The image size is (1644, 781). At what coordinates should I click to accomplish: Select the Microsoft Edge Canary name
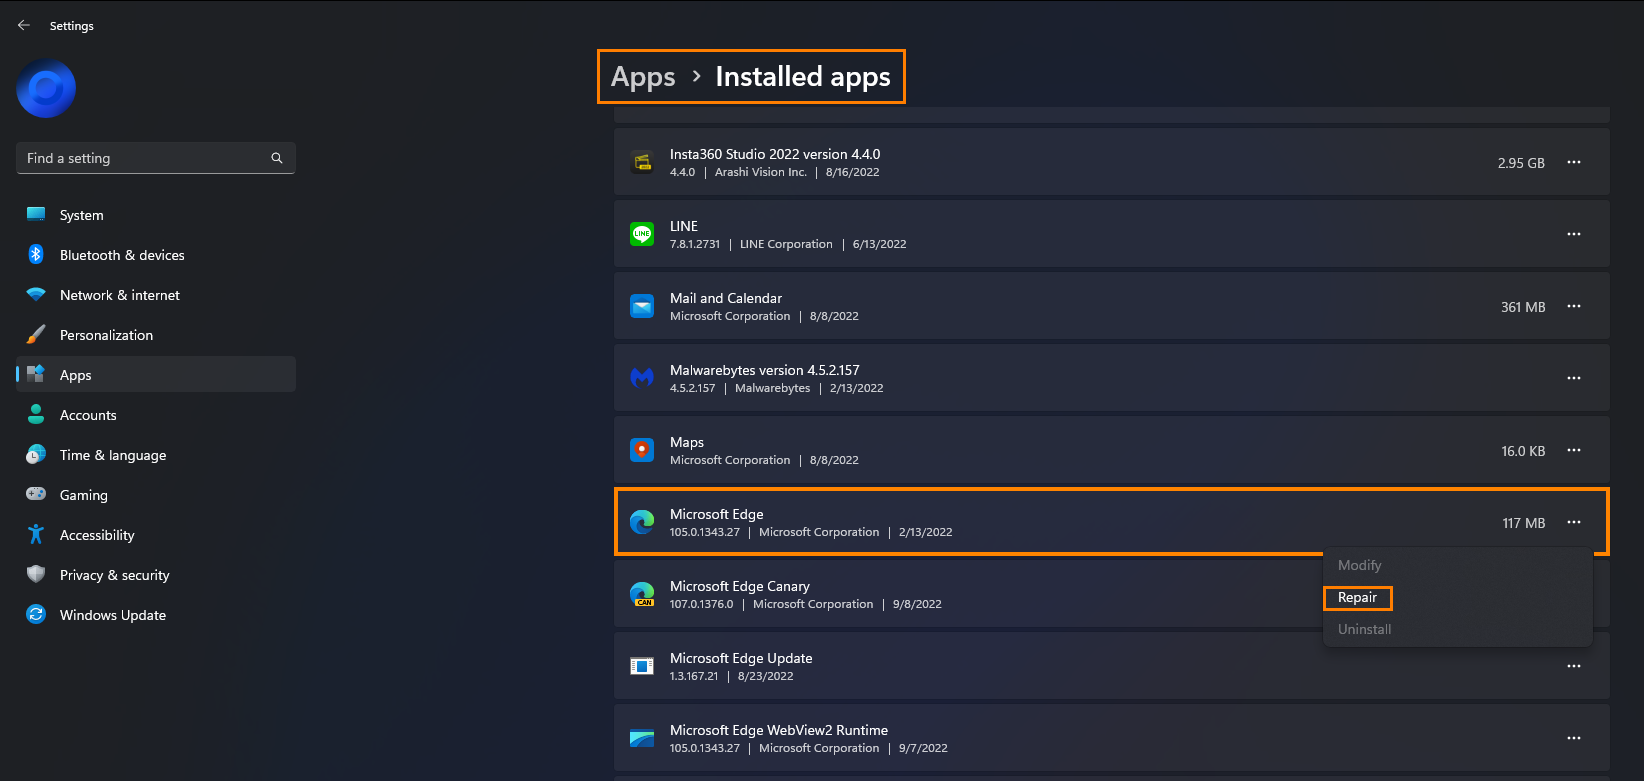pos(740,586)
